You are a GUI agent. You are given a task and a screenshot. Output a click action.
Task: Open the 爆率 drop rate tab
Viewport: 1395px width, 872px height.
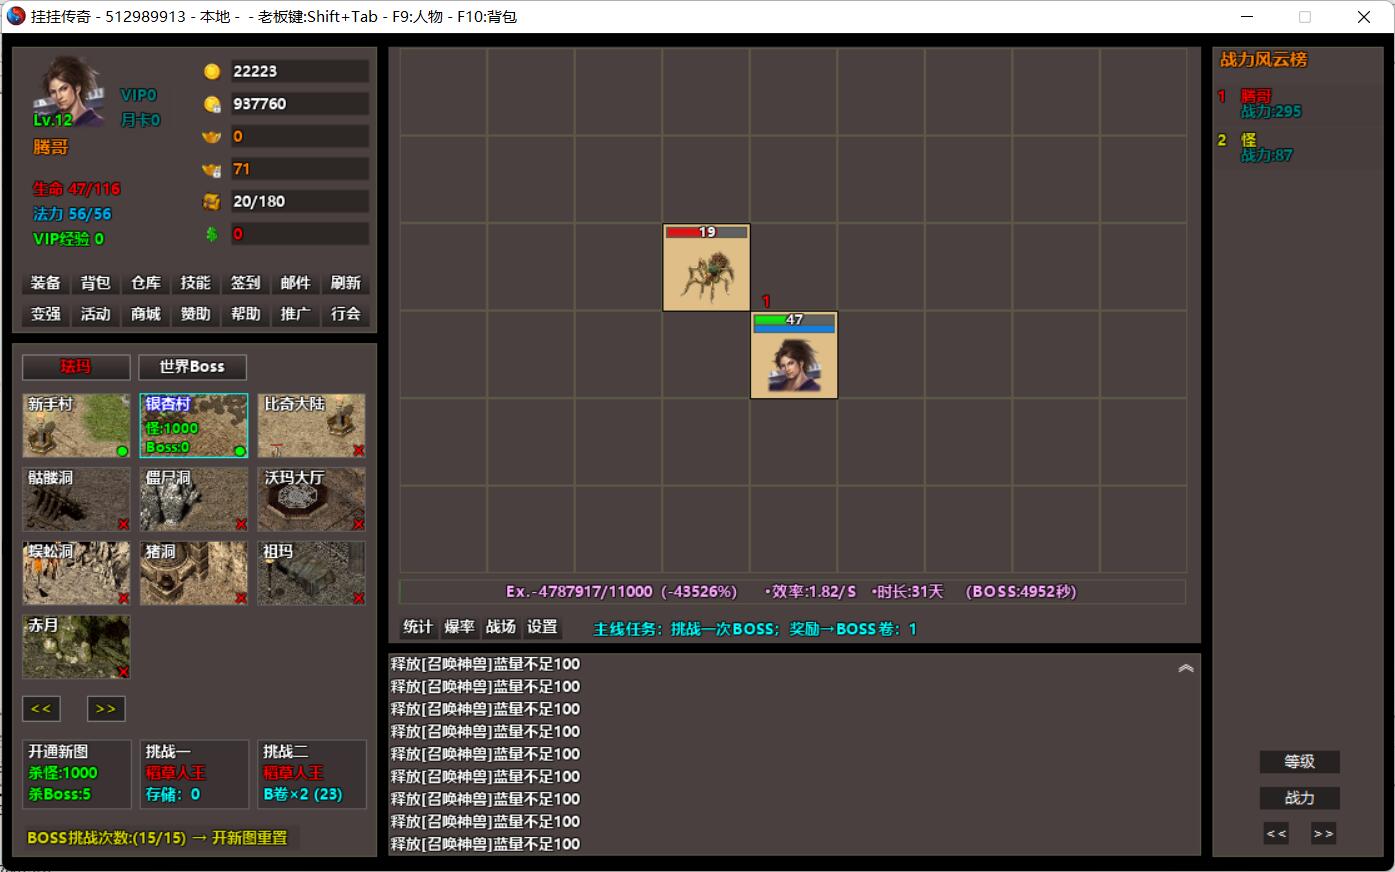click(x=460, y=627)
